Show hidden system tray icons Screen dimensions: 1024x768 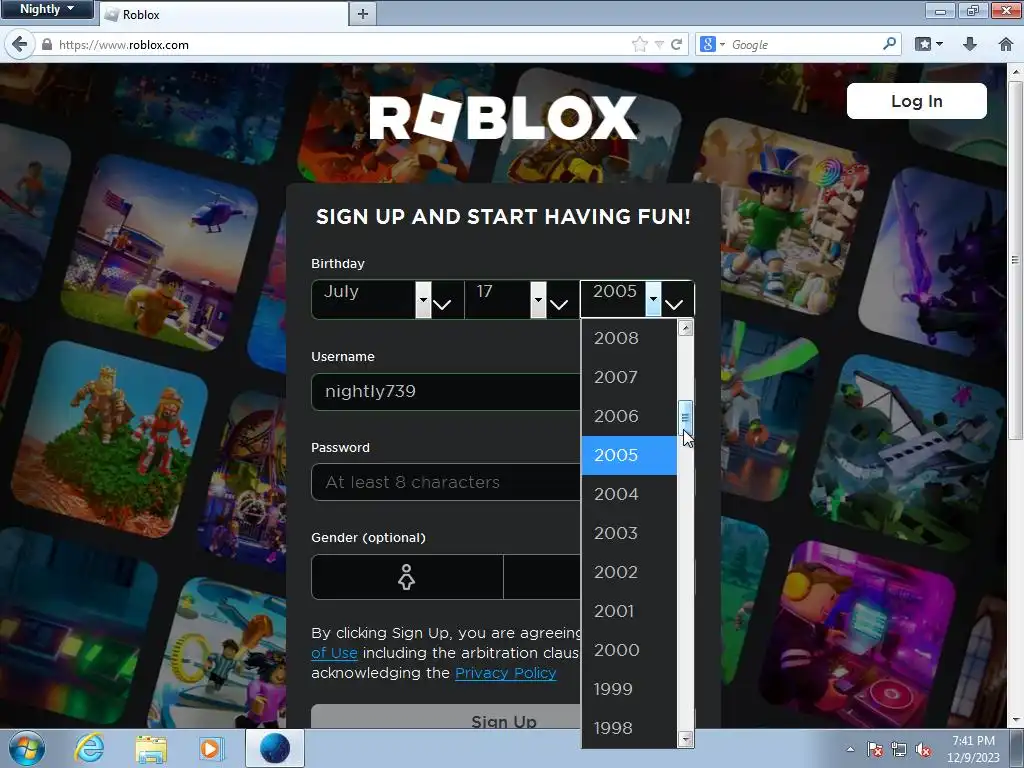(850, 750)
